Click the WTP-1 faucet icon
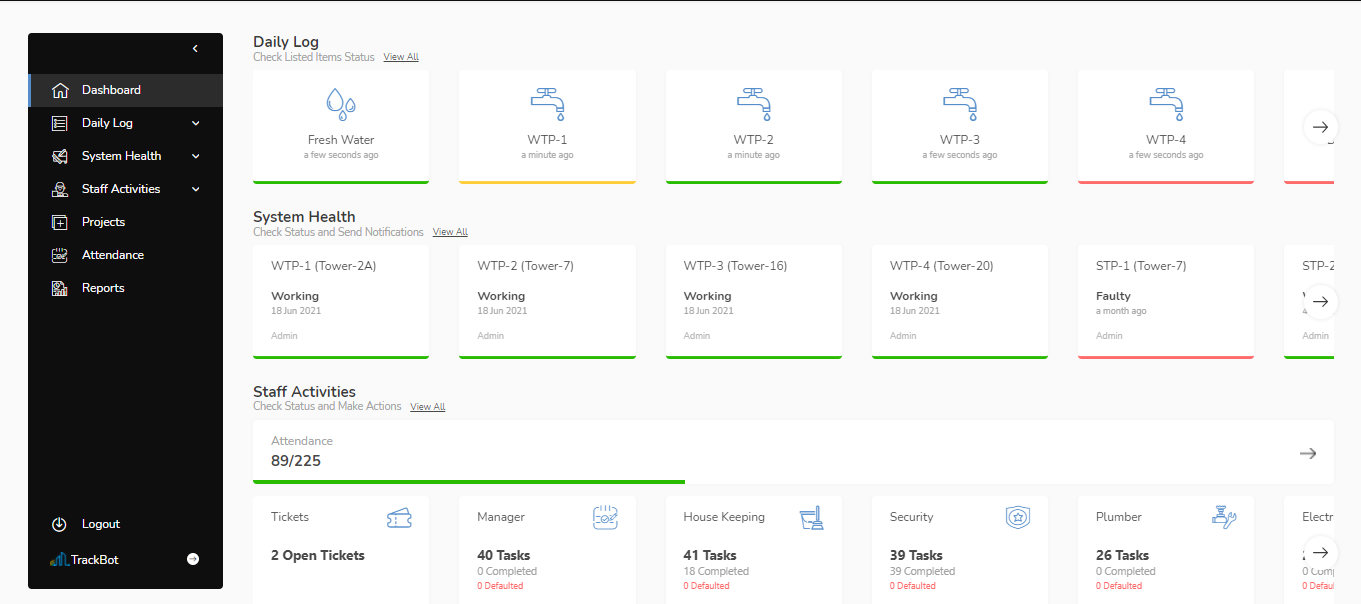 coord(547,103)
